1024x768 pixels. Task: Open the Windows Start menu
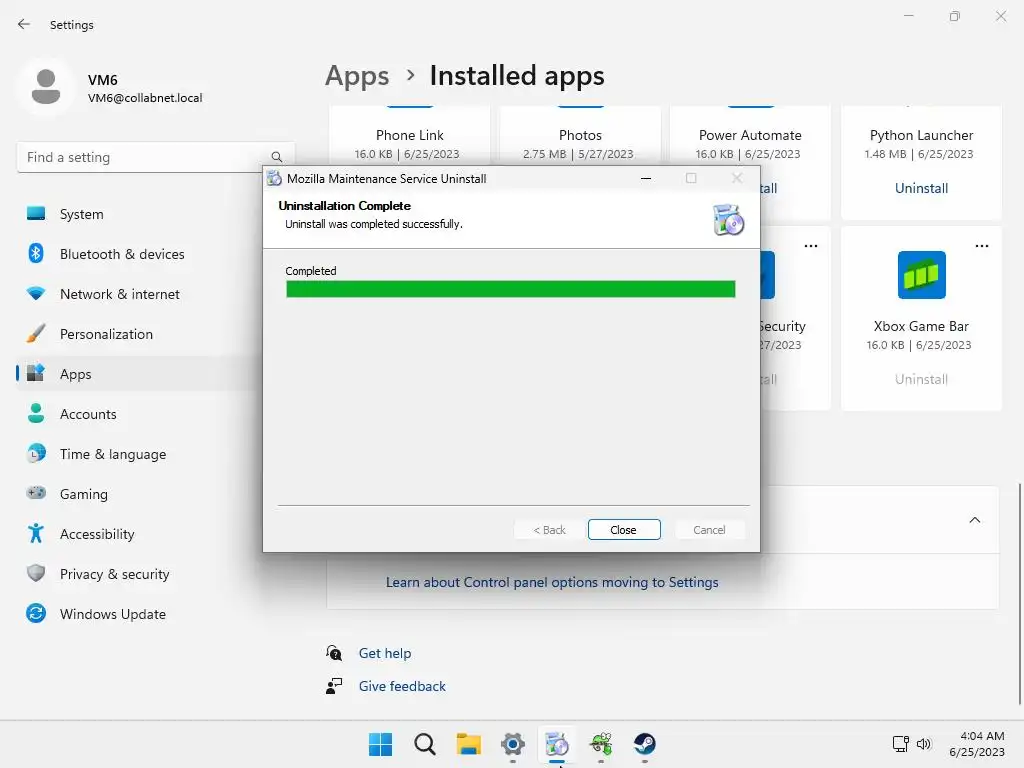(381, 744)
